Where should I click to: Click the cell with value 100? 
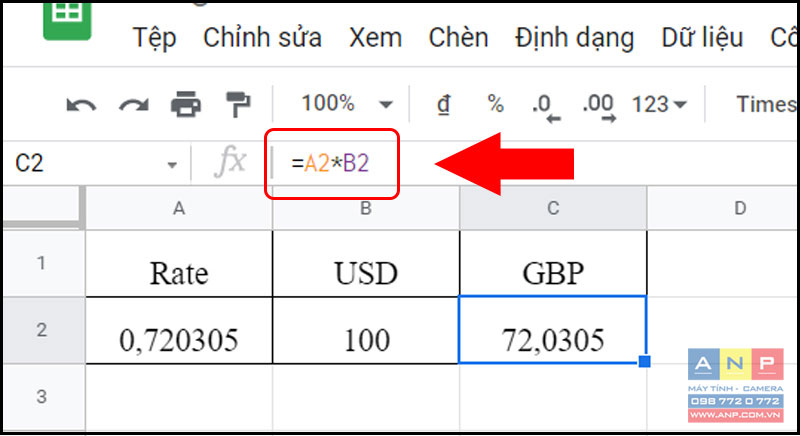(366, 330)
